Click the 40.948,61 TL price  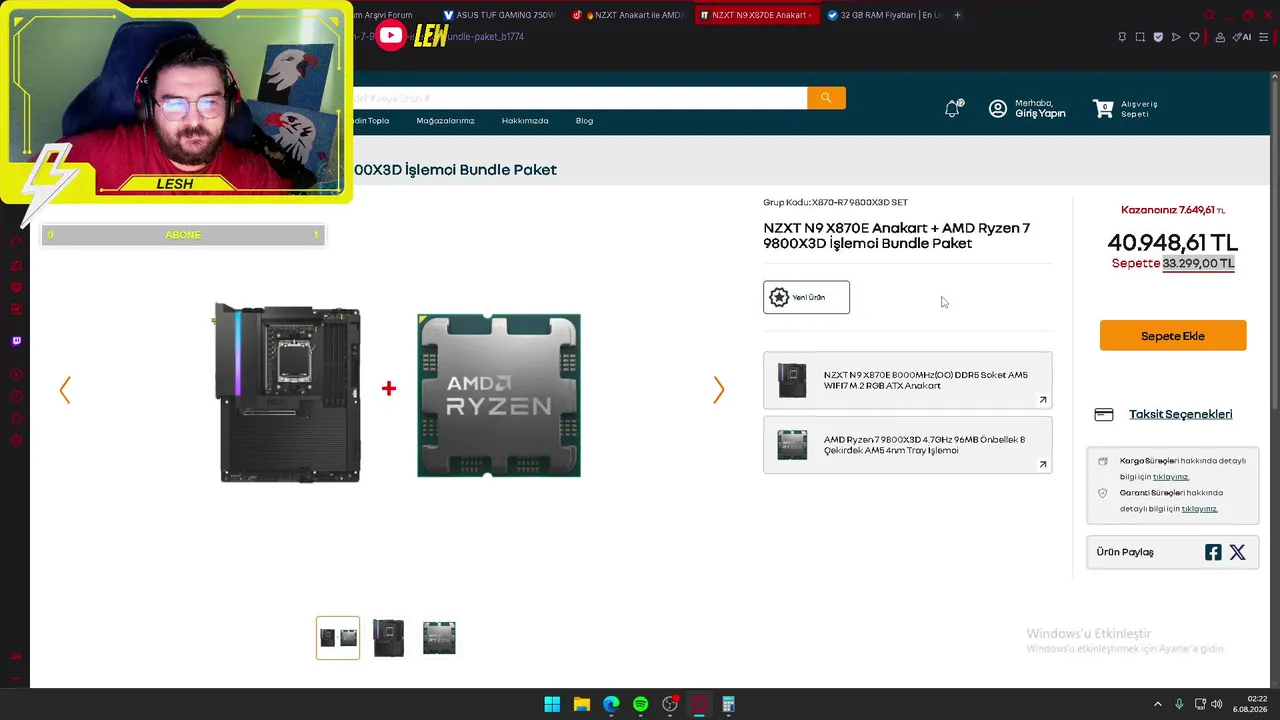(1173, 243)
